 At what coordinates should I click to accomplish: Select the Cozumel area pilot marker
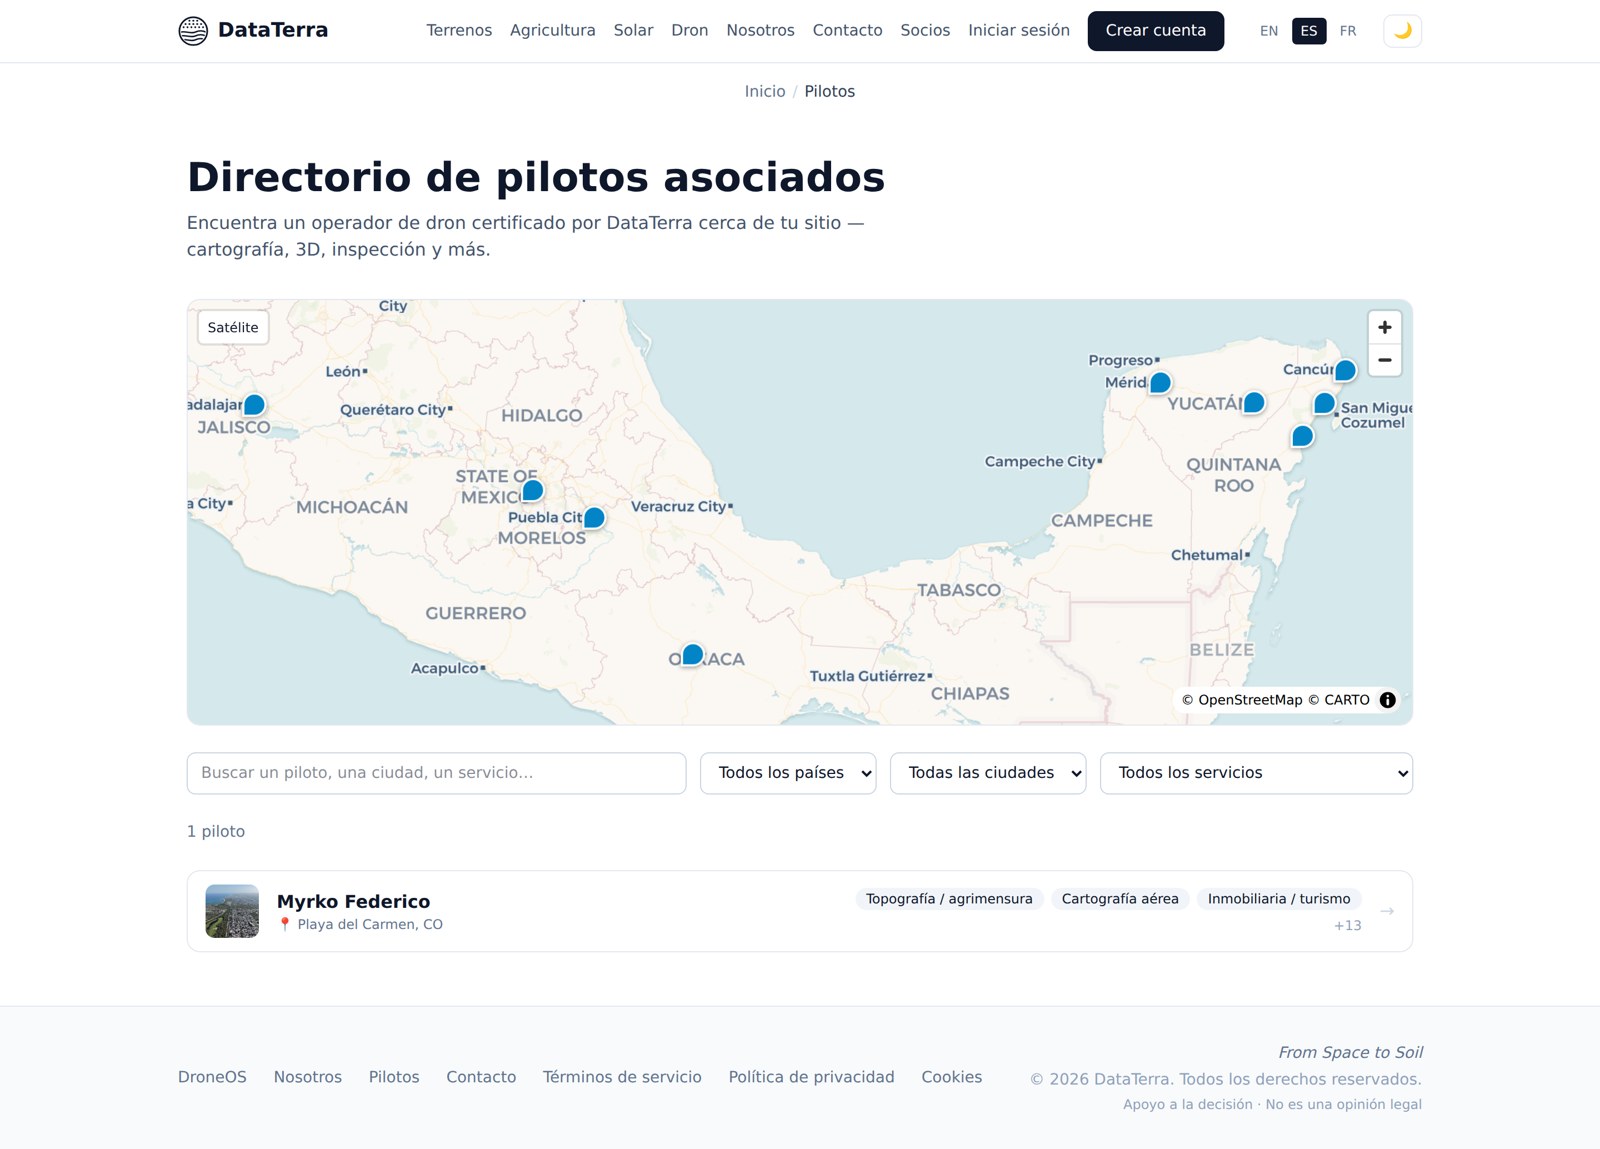[x=1324, y=404]
